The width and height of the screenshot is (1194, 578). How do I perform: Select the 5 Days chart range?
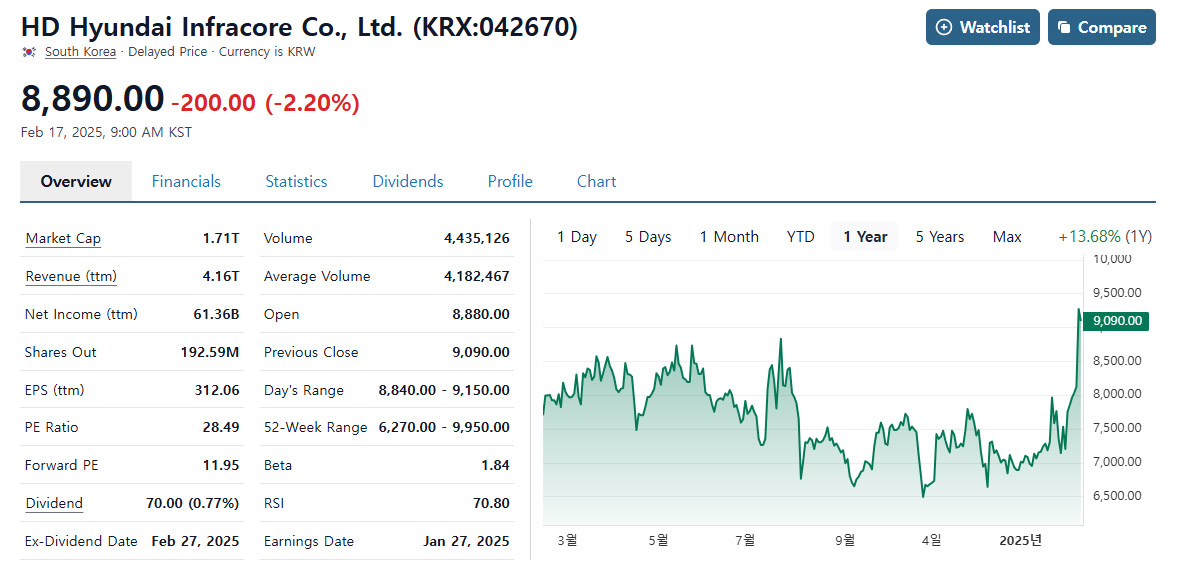coord(648,237)
